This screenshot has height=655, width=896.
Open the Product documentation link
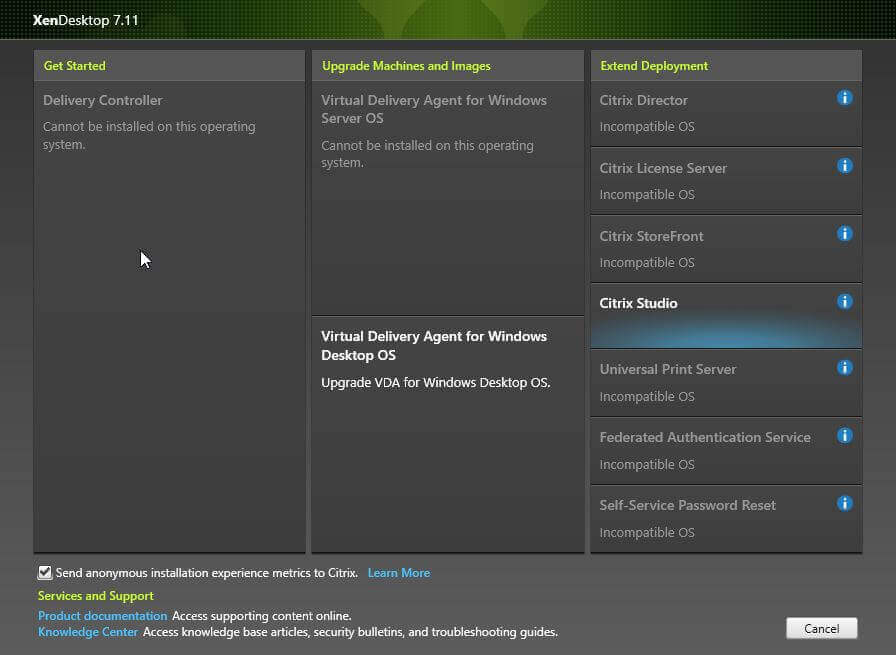pyautogui.click(x=102, y=616)
